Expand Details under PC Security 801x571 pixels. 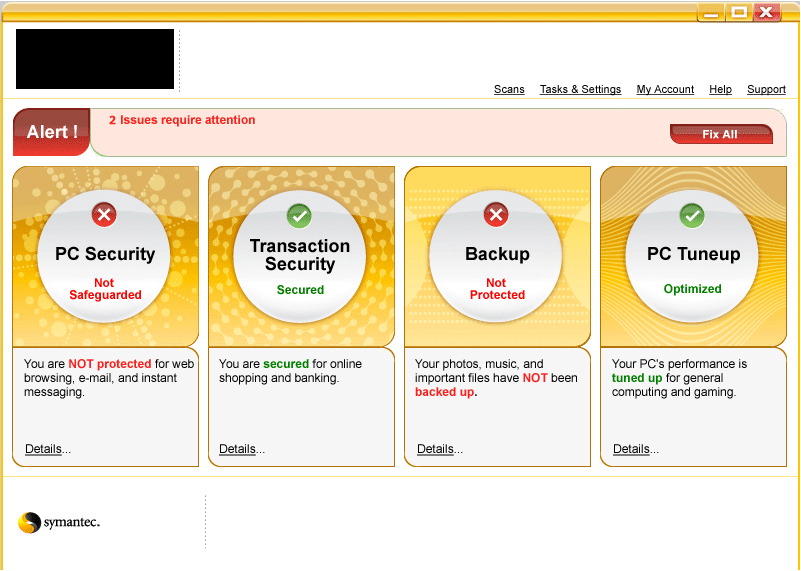pos(48,449)
